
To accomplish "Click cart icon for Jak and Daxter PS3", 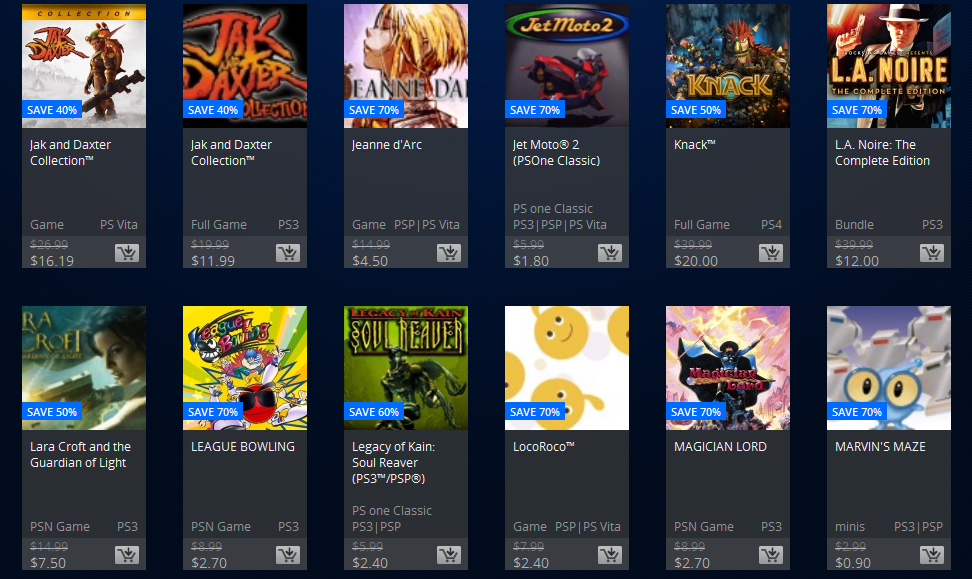I will (288, 253).
